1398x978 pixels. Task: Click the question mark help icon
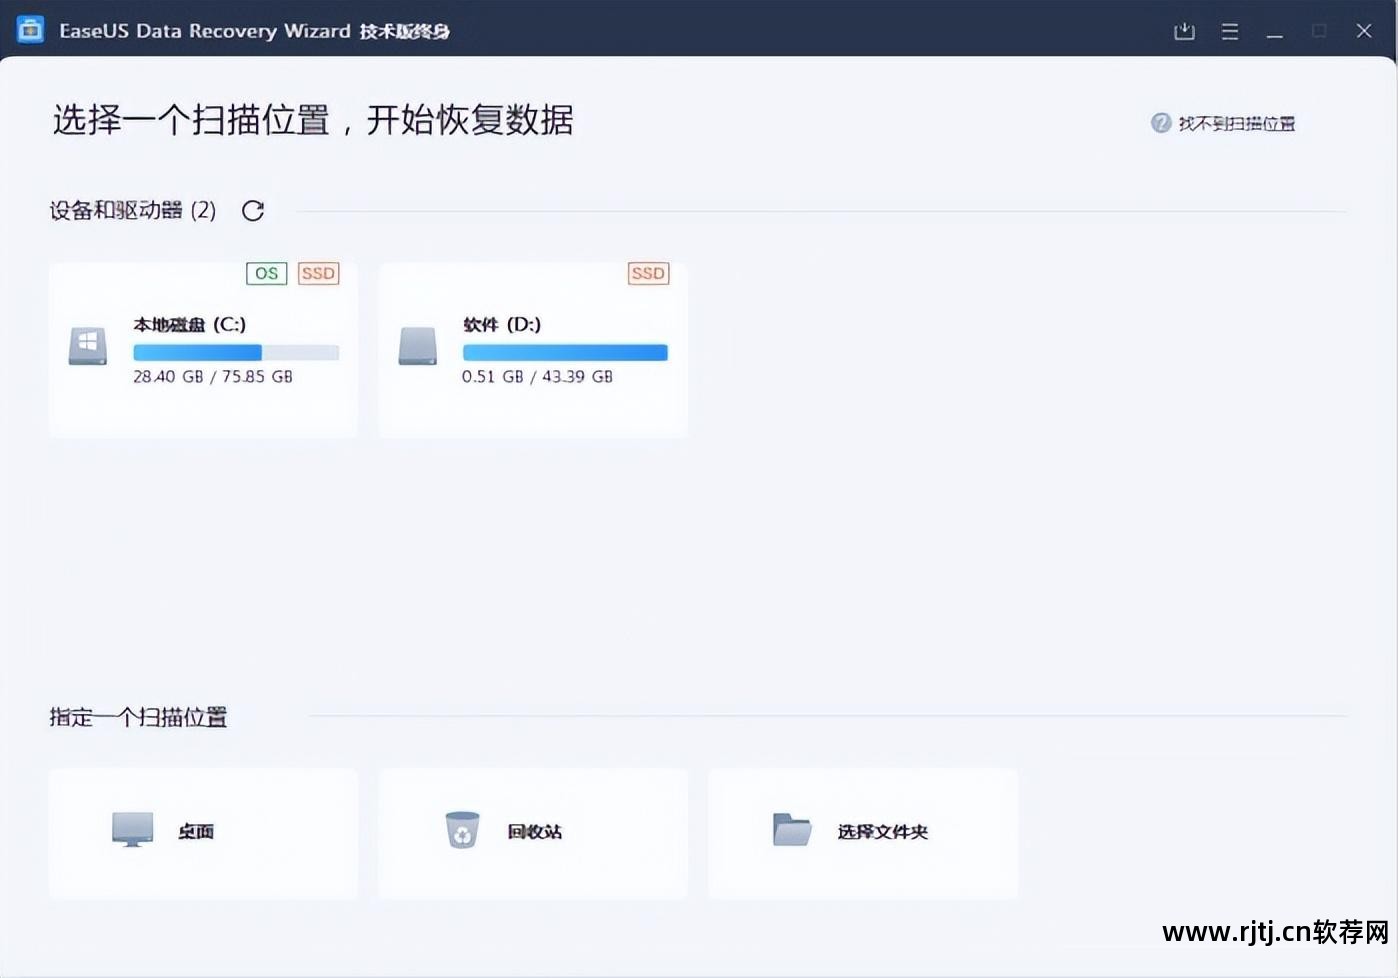pos(1161,123)
